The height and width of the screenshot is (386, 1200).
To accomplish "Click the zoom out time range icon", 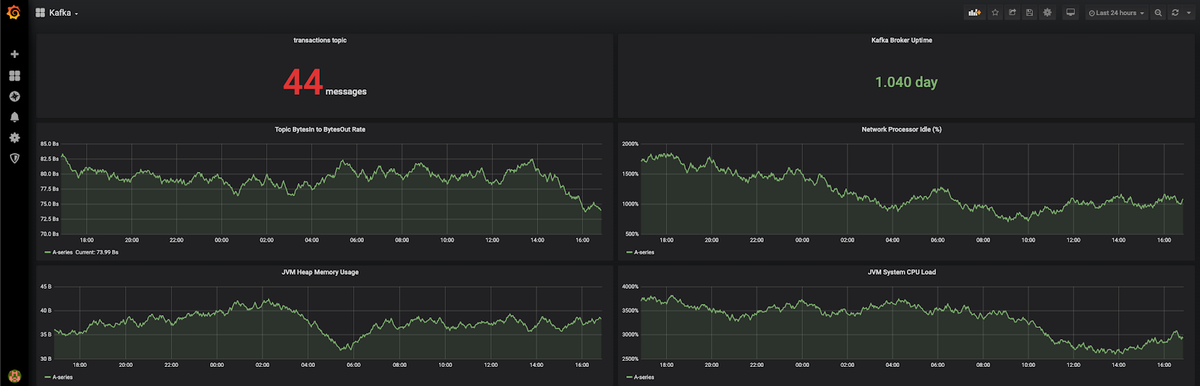I will pyautogui.click(x=1158, y=13).
